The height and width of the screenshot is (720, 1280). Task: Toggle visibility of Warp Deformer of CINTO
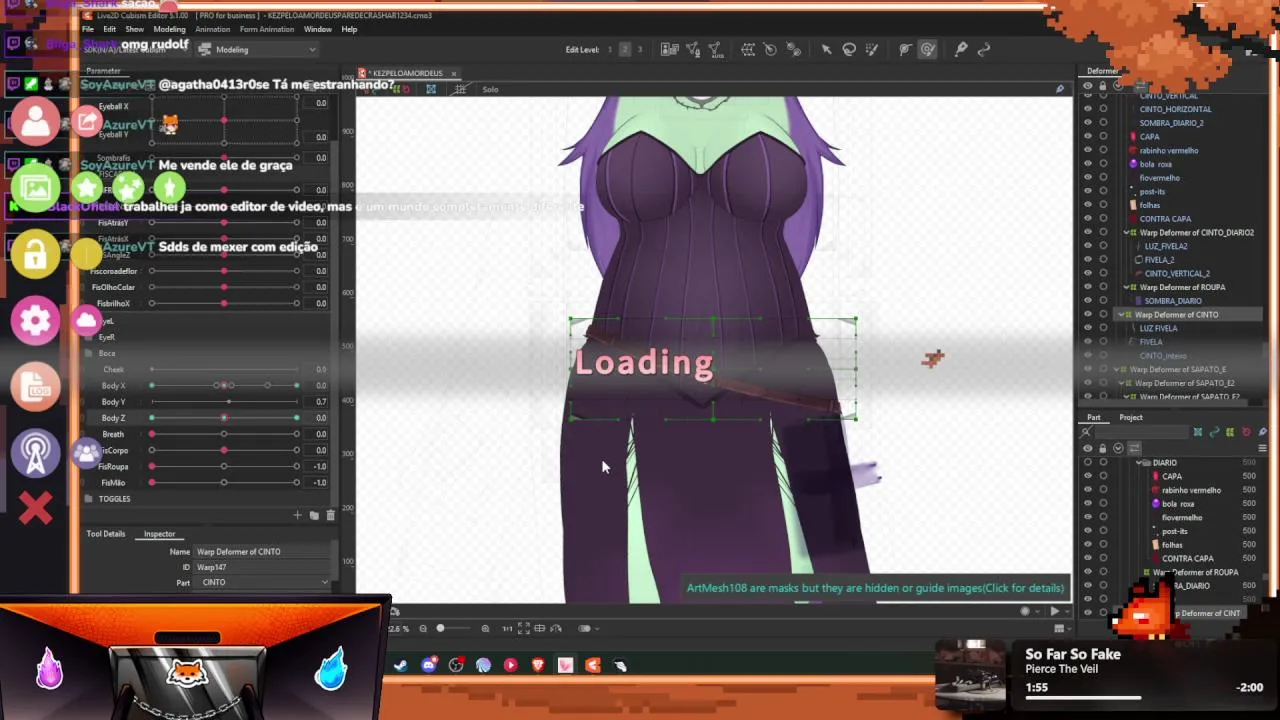pyautogui.click(x=1088, y=314)
